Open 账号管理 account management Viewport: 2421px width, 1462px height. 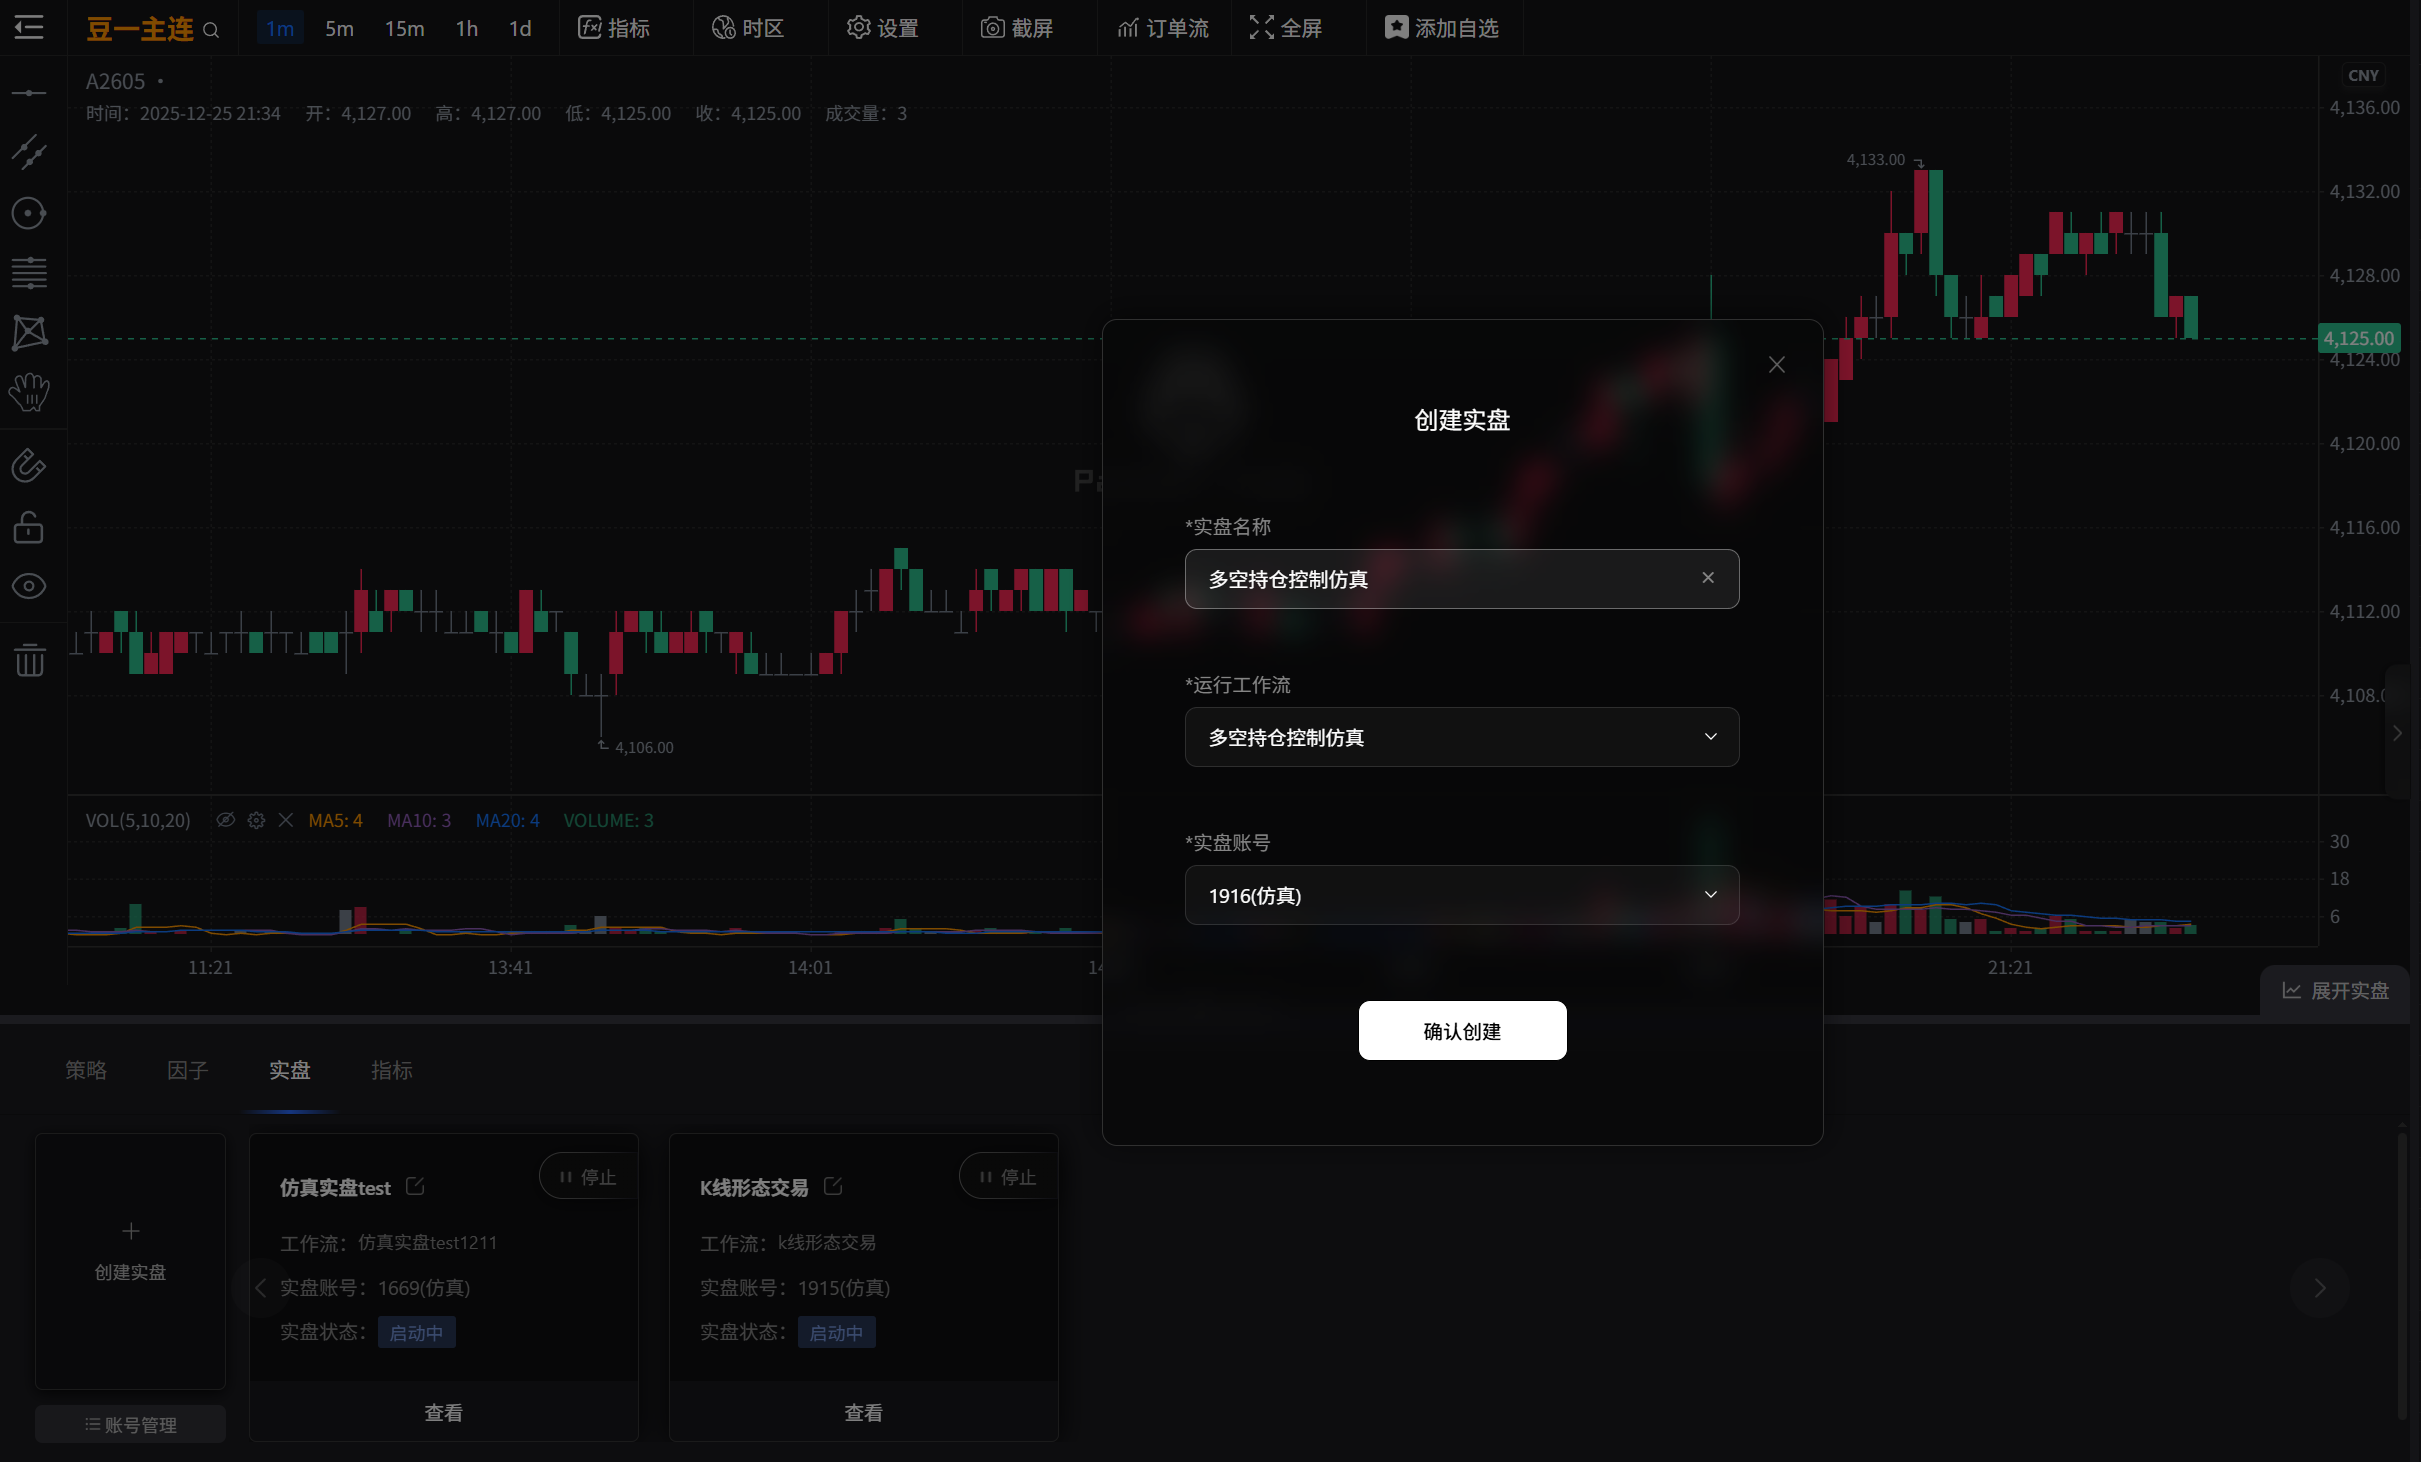[x=130, y=1424]
